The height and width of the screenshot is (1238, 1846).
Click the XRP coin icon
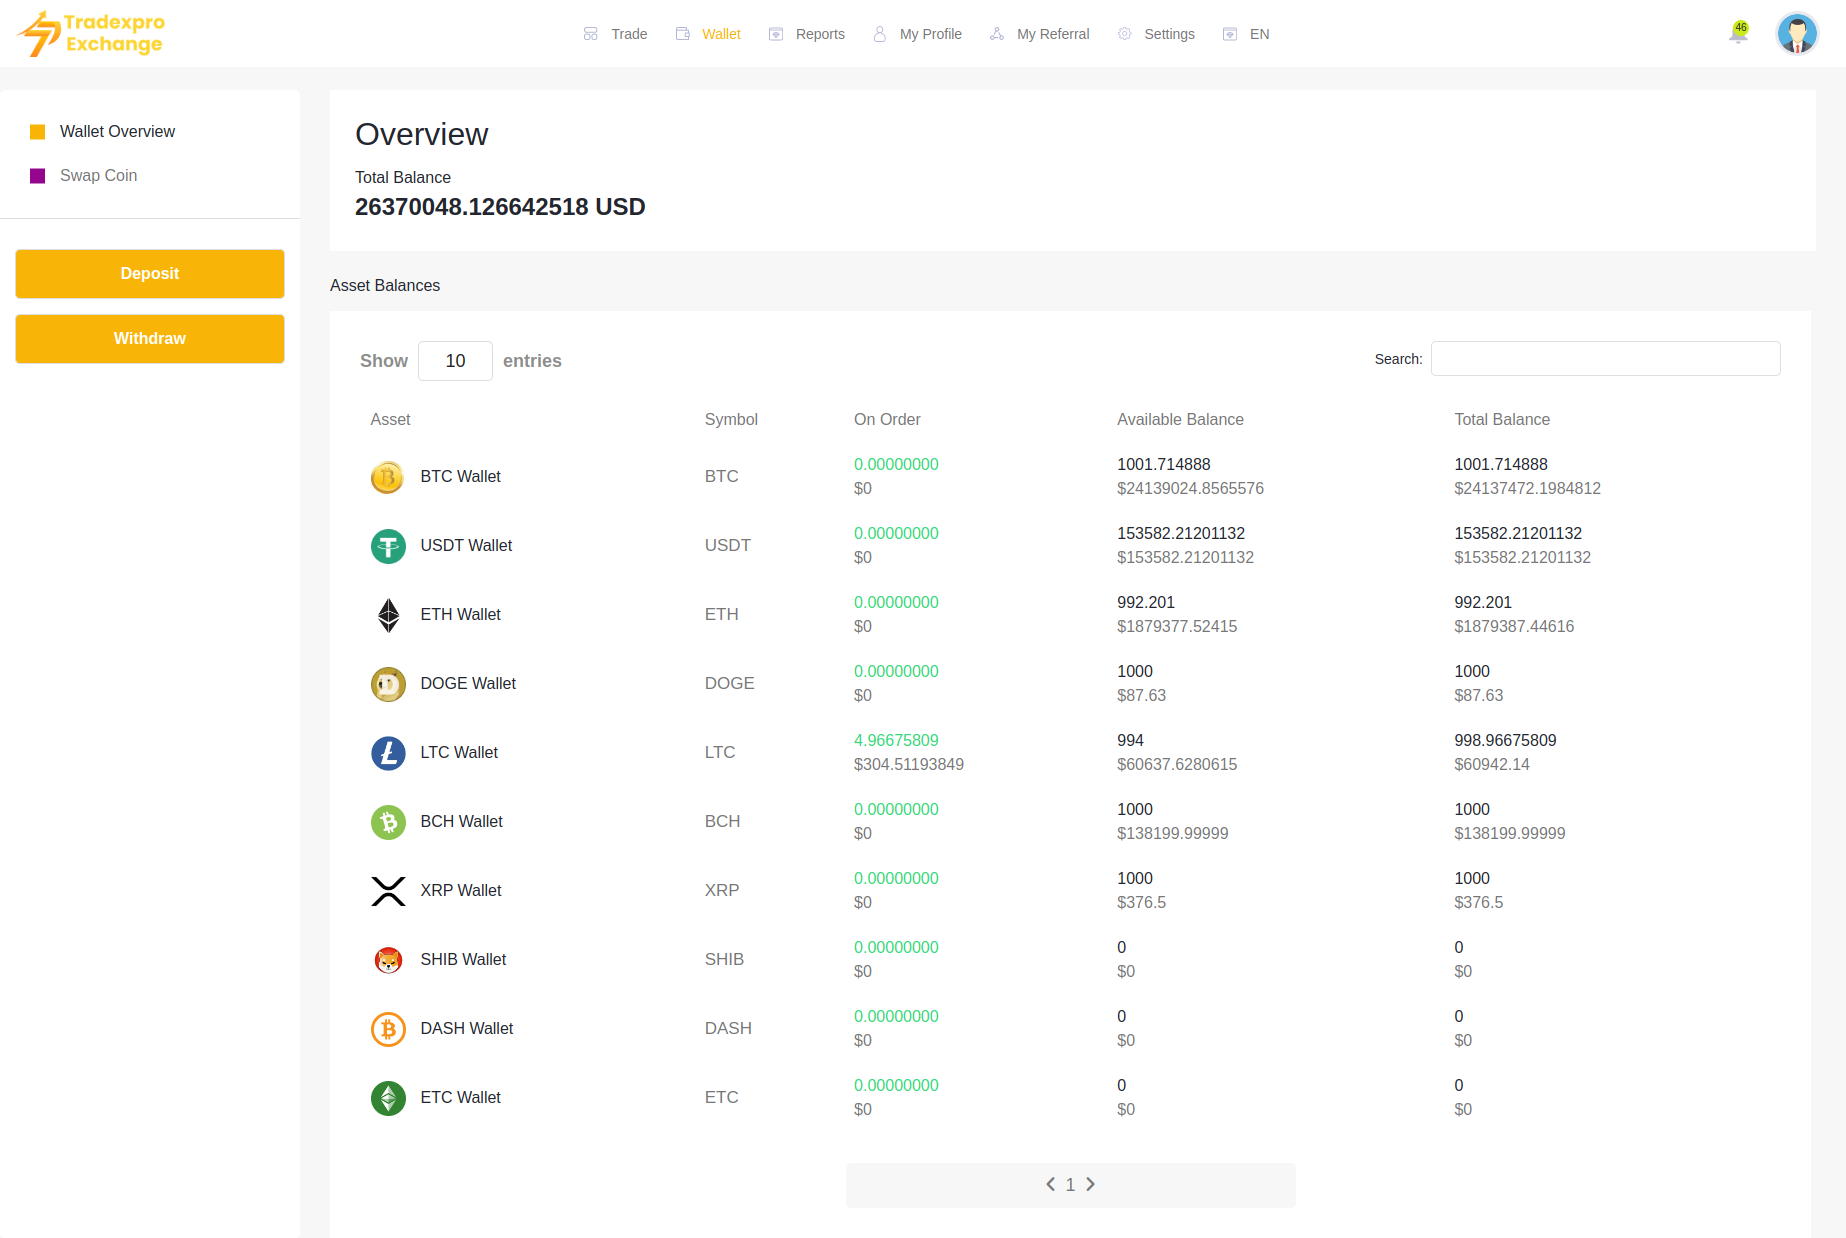(388, 891)
